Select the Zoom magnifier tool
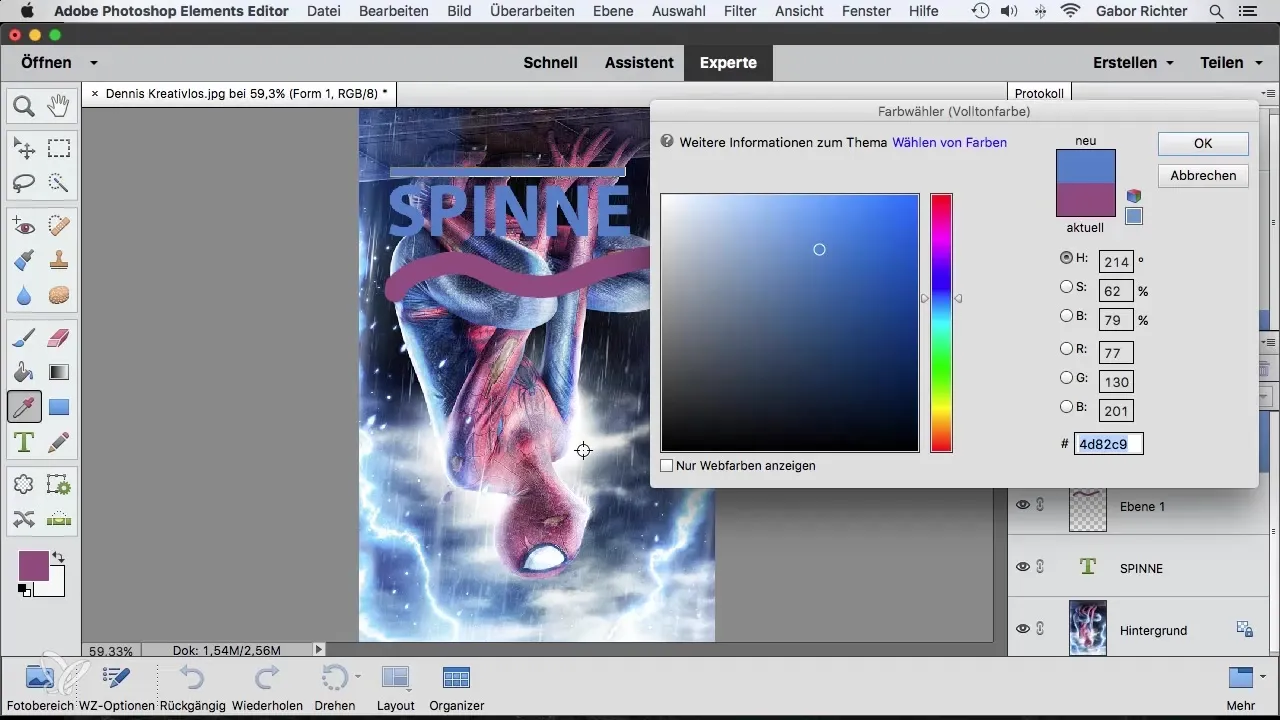The width and height of the screenshot is (1280, 720). 24,105
